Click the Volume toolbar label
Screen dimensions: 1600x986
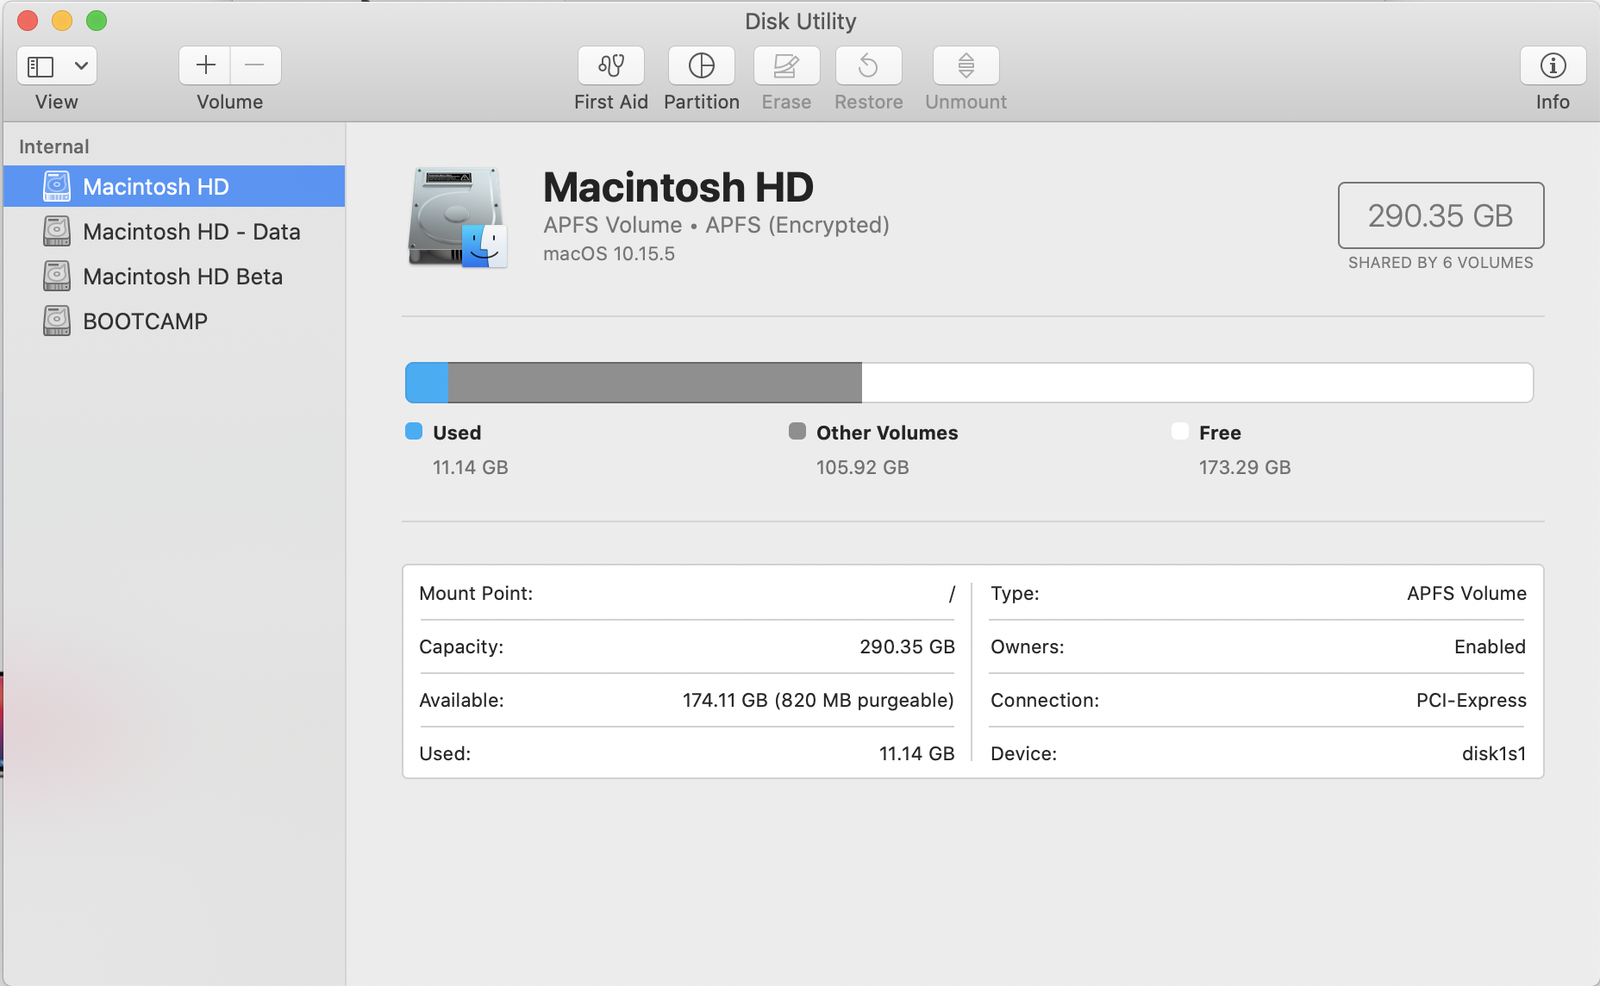[230, 102]
